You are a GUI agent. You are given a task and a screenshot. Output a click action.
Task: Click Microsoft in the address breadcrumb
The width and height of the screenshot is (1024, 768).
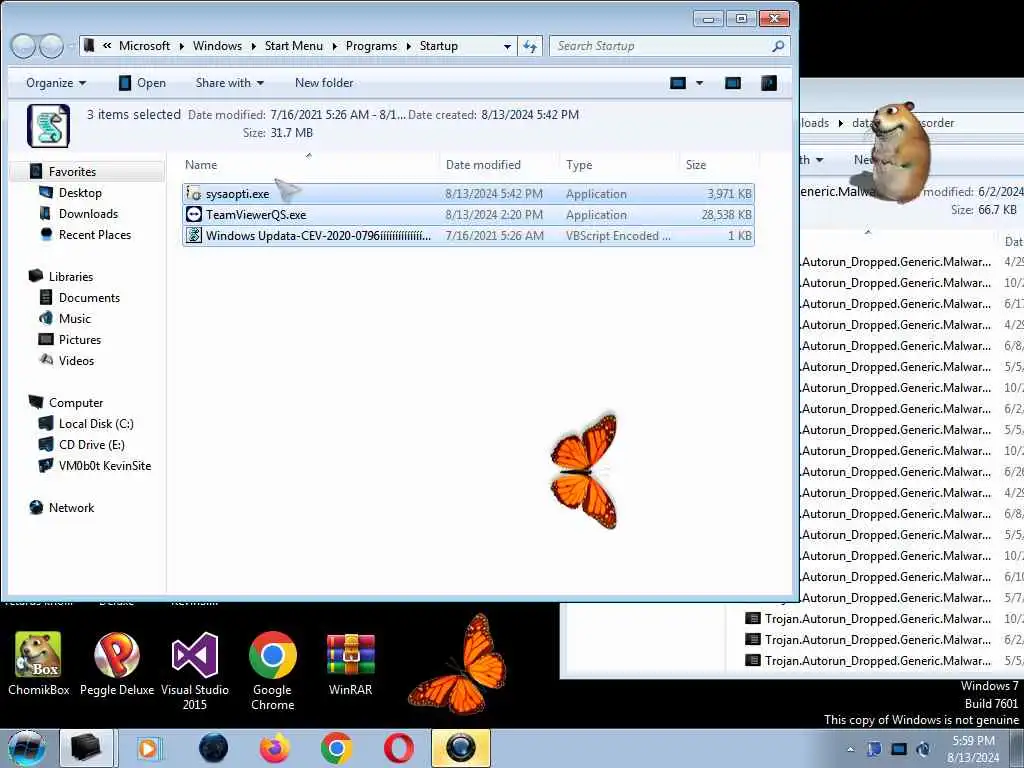click(x=144, y=46)
